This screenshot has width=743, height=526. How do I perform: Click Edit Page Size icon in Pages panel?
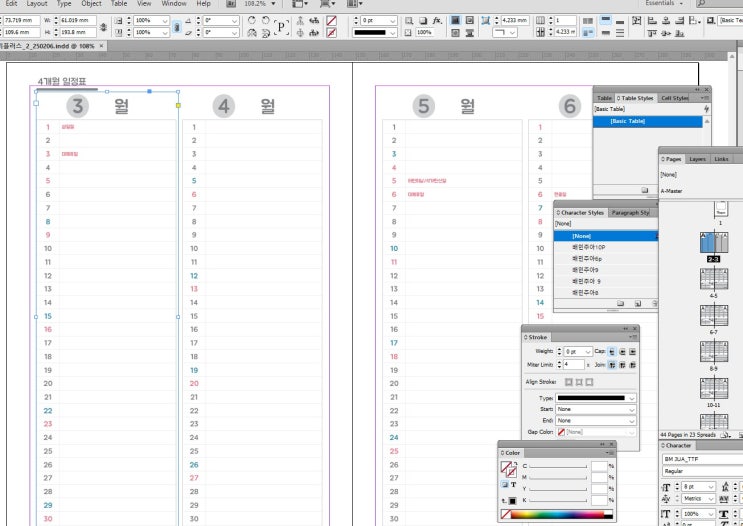coord(725,435)
